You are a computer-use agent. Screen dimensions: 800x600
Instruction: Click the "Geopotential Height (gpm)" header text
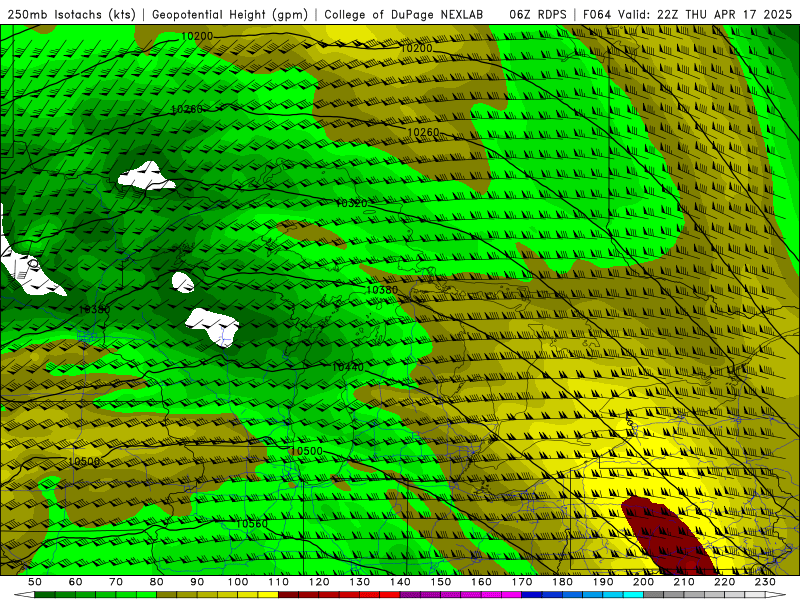point(230,15)
